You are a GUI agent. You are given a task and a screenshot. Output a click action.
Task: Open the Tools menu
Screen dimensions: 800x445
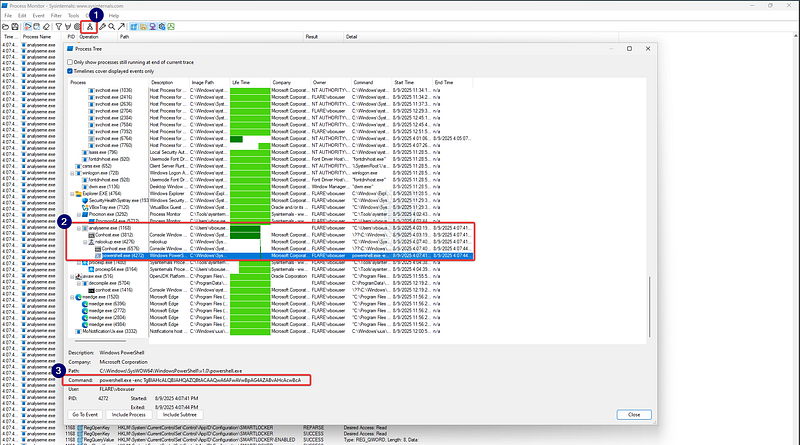click(x=73, y=16)
